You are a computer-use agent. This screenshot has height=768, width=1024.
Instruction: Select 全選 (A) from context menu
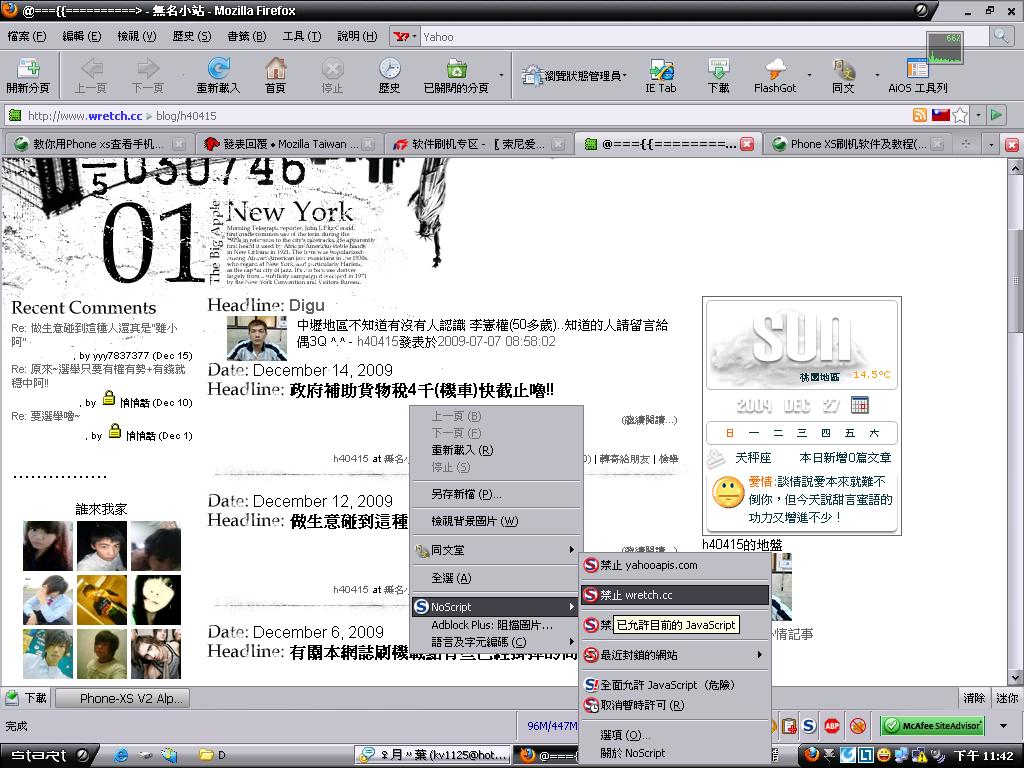tap(450, 578)
